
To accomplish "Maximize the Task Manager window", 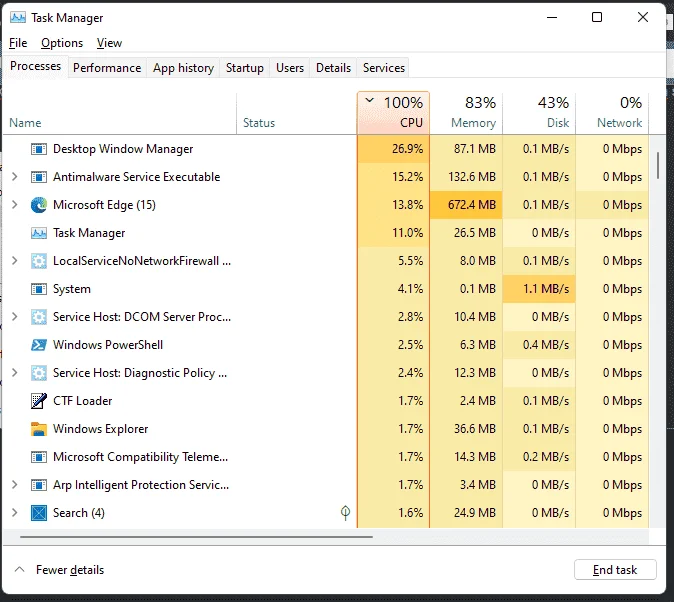I will click(597, 17).
